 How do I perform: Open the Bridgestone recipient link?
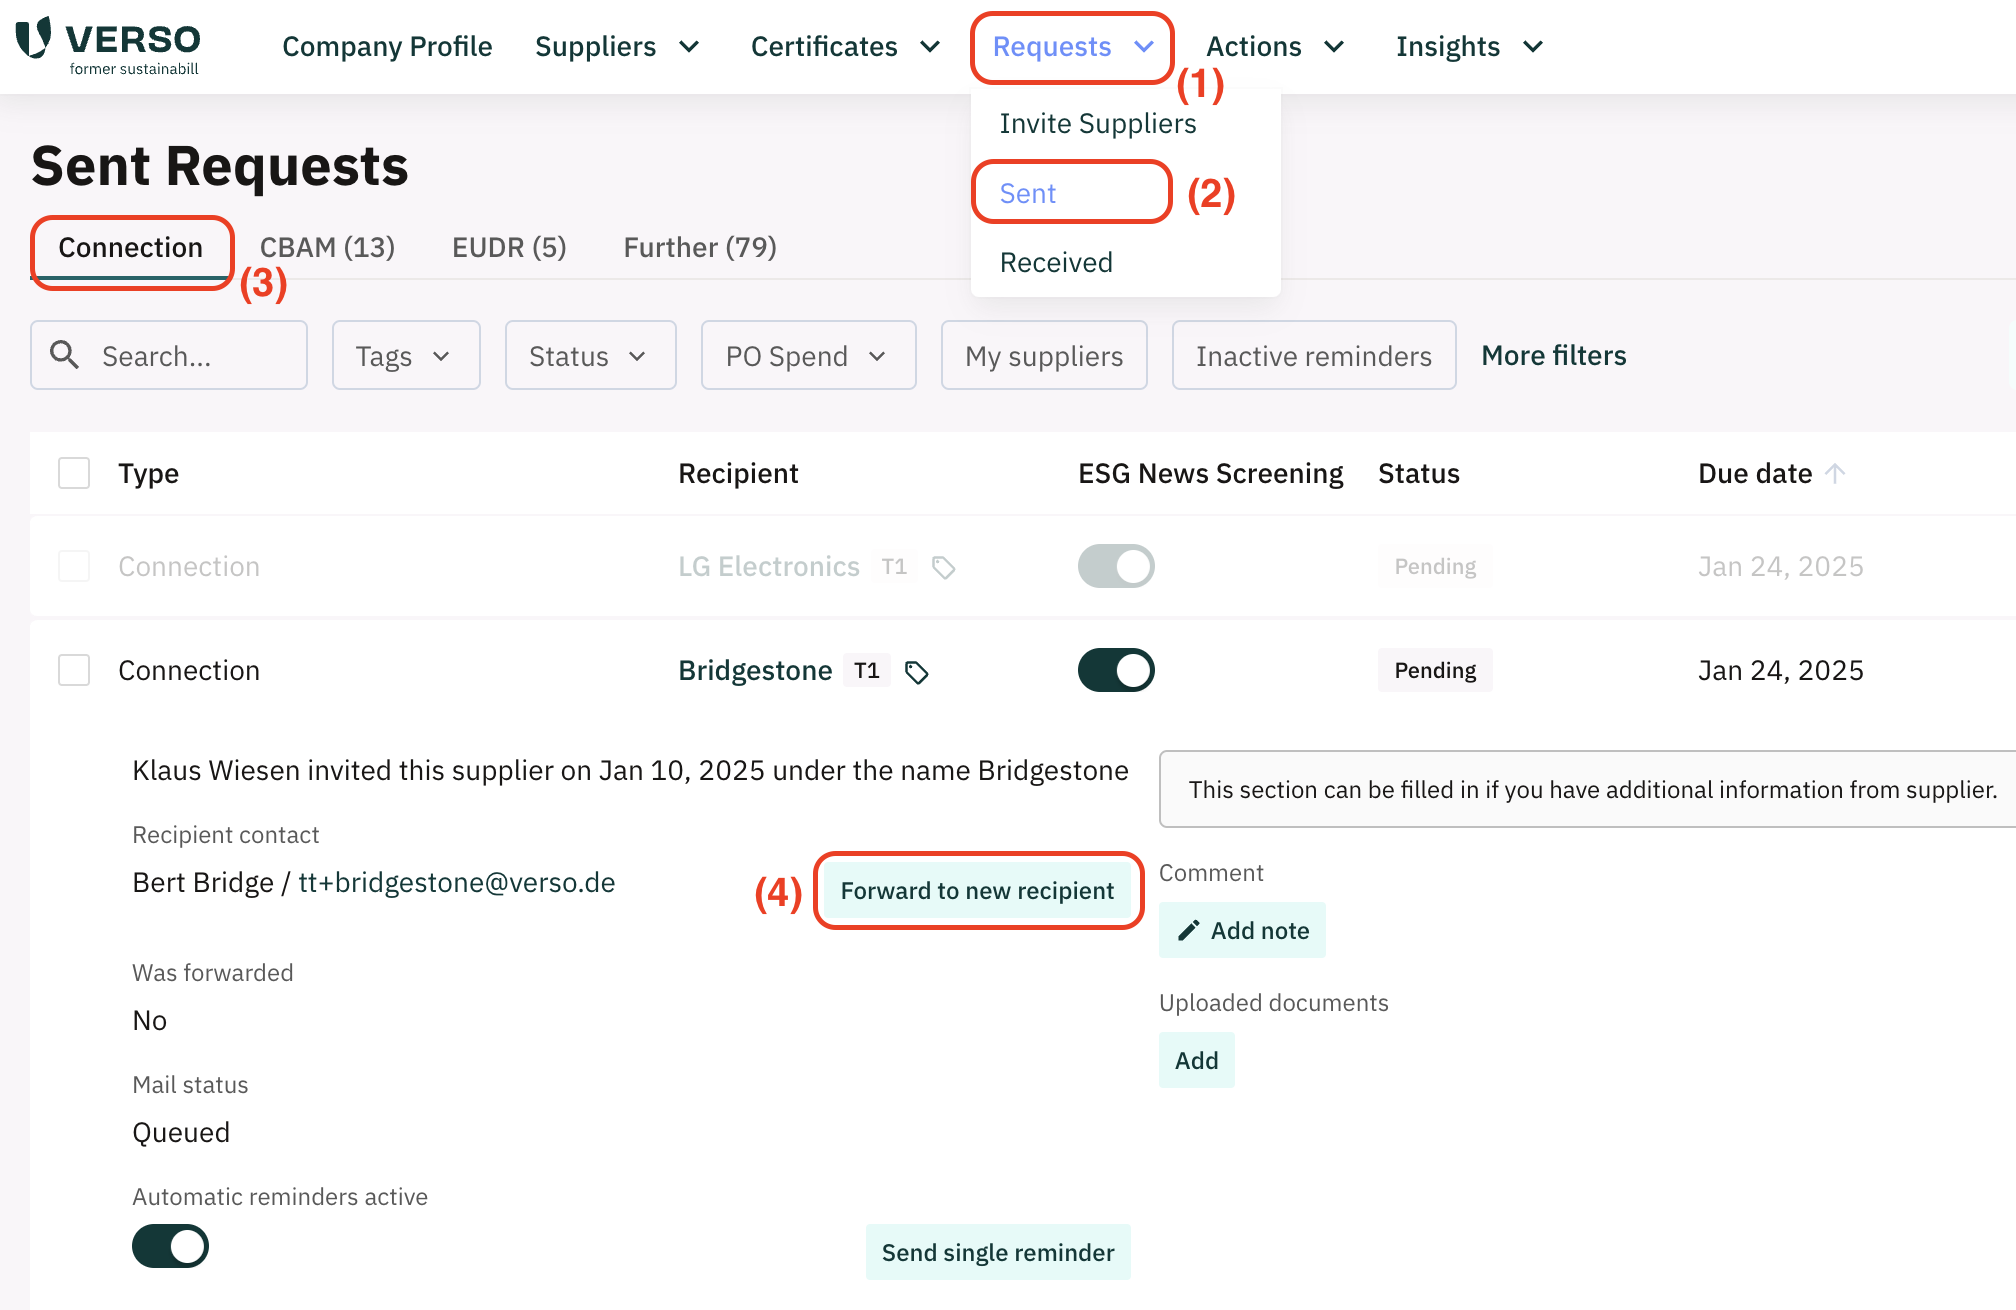[x=755, y=670]
